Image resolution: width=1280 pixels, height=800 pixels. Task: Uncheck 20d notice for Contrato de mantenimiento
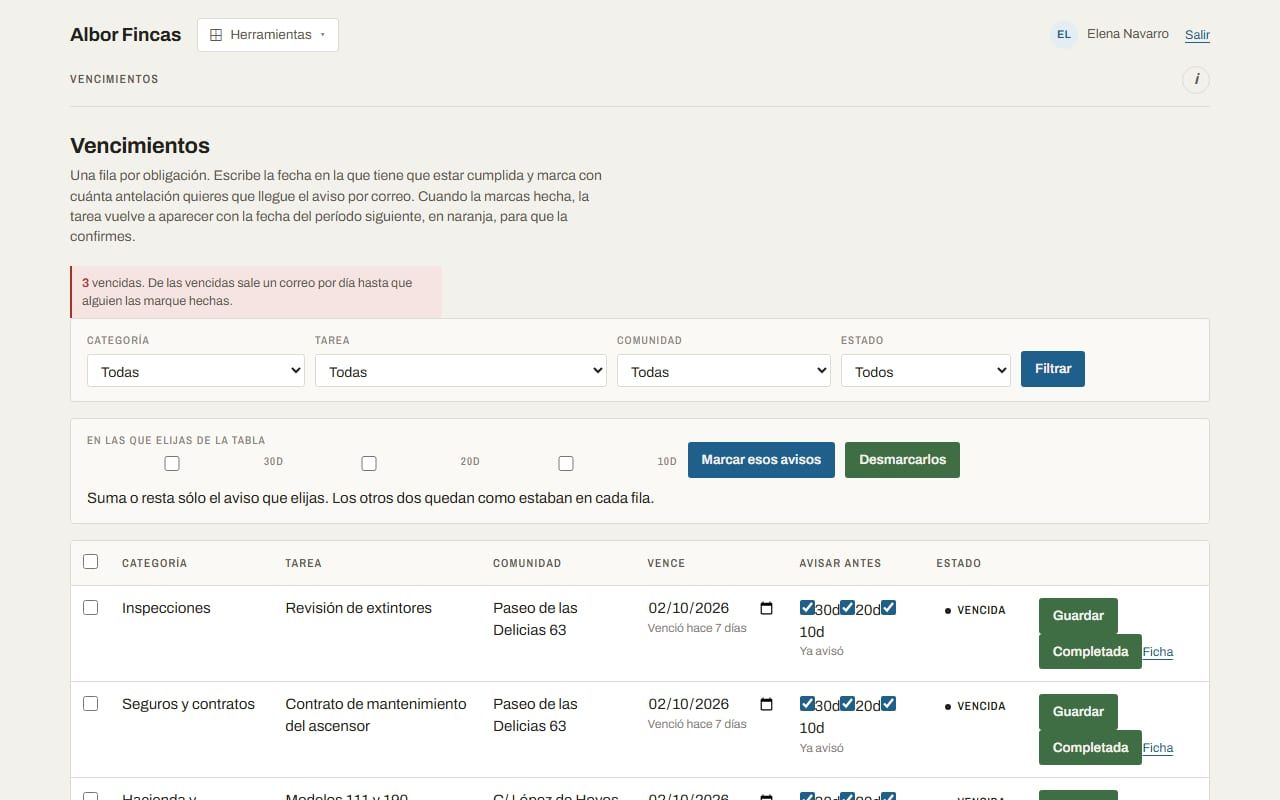click(847, 704)
